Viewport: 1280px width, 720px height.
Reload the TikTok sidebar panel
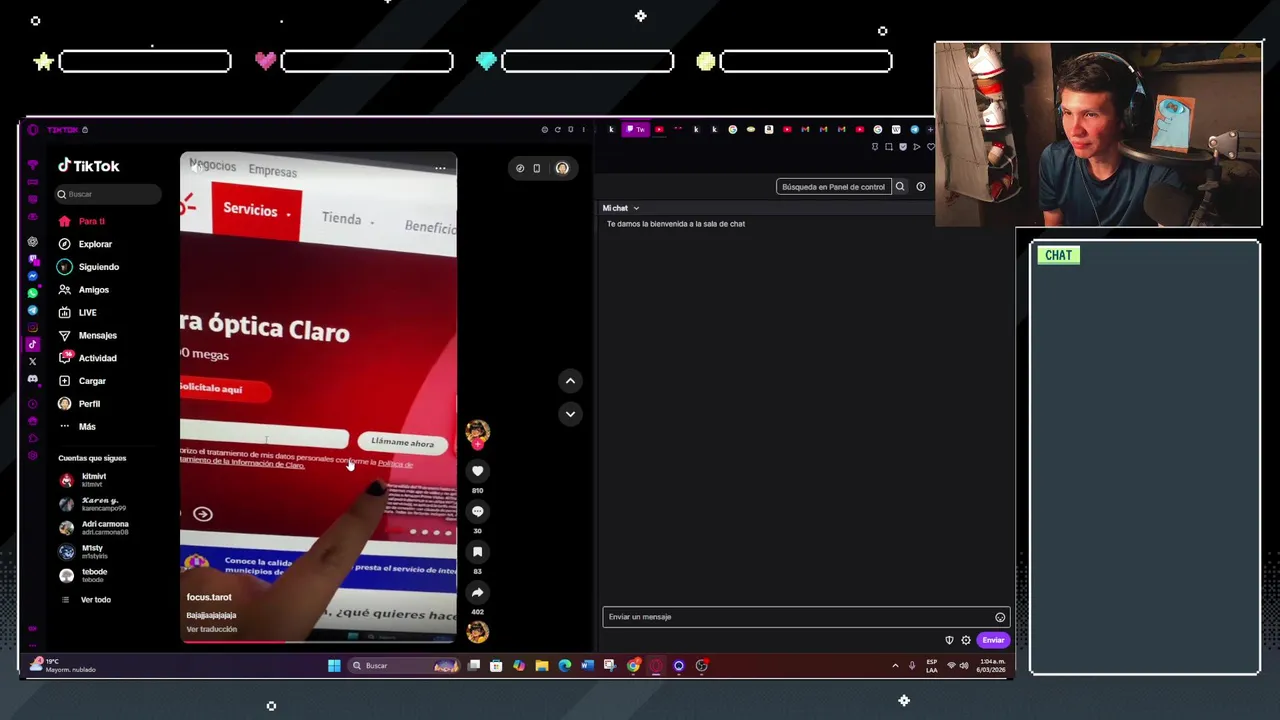pyautogui.click(x=558, y=129)
